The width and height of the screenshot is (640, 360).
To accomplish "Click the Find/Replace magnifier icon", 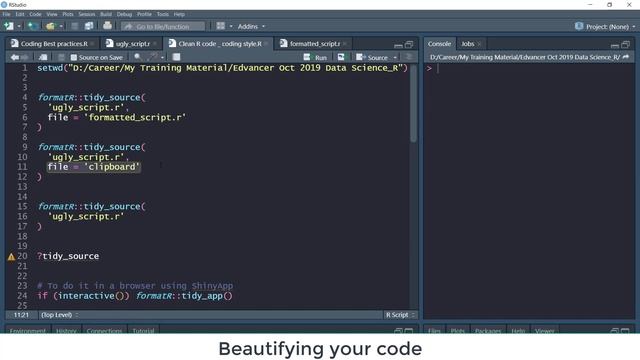I will tap(138, 57).
